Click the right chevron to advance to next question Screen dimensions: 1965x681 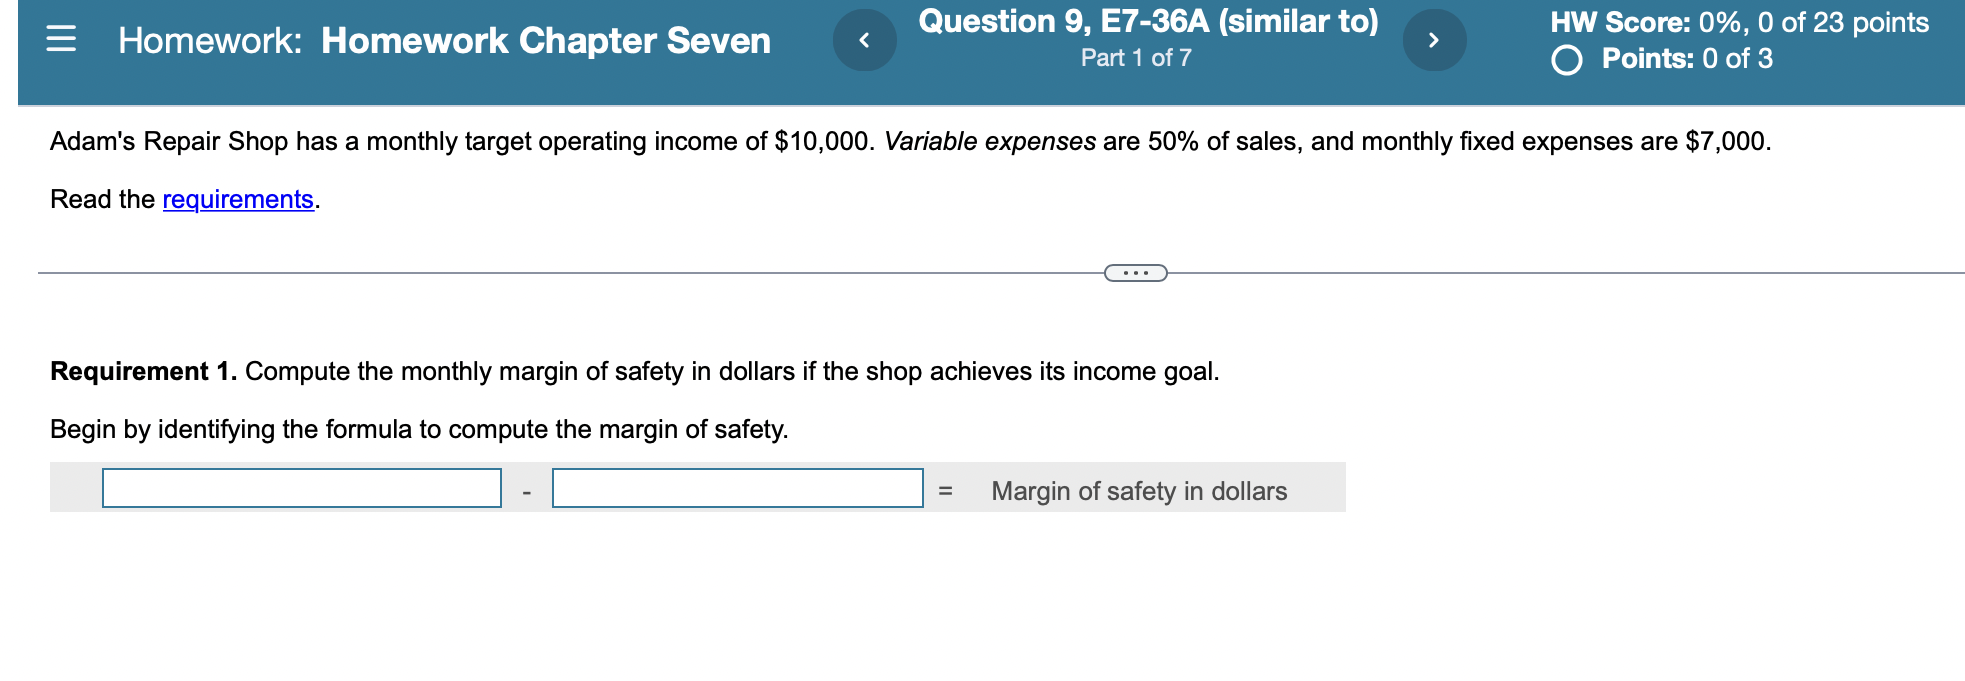click(x=1434, y=40)
